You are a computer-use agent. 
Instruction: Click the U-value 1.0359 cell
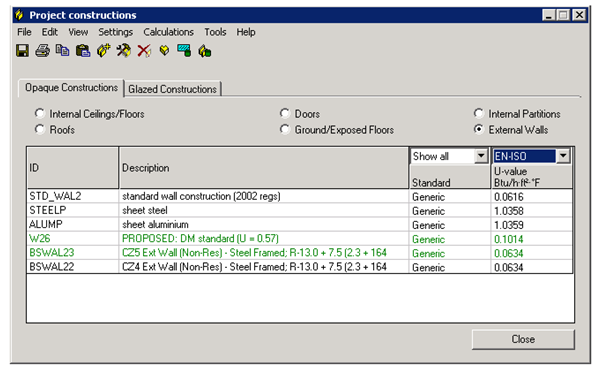click(532, 225)
